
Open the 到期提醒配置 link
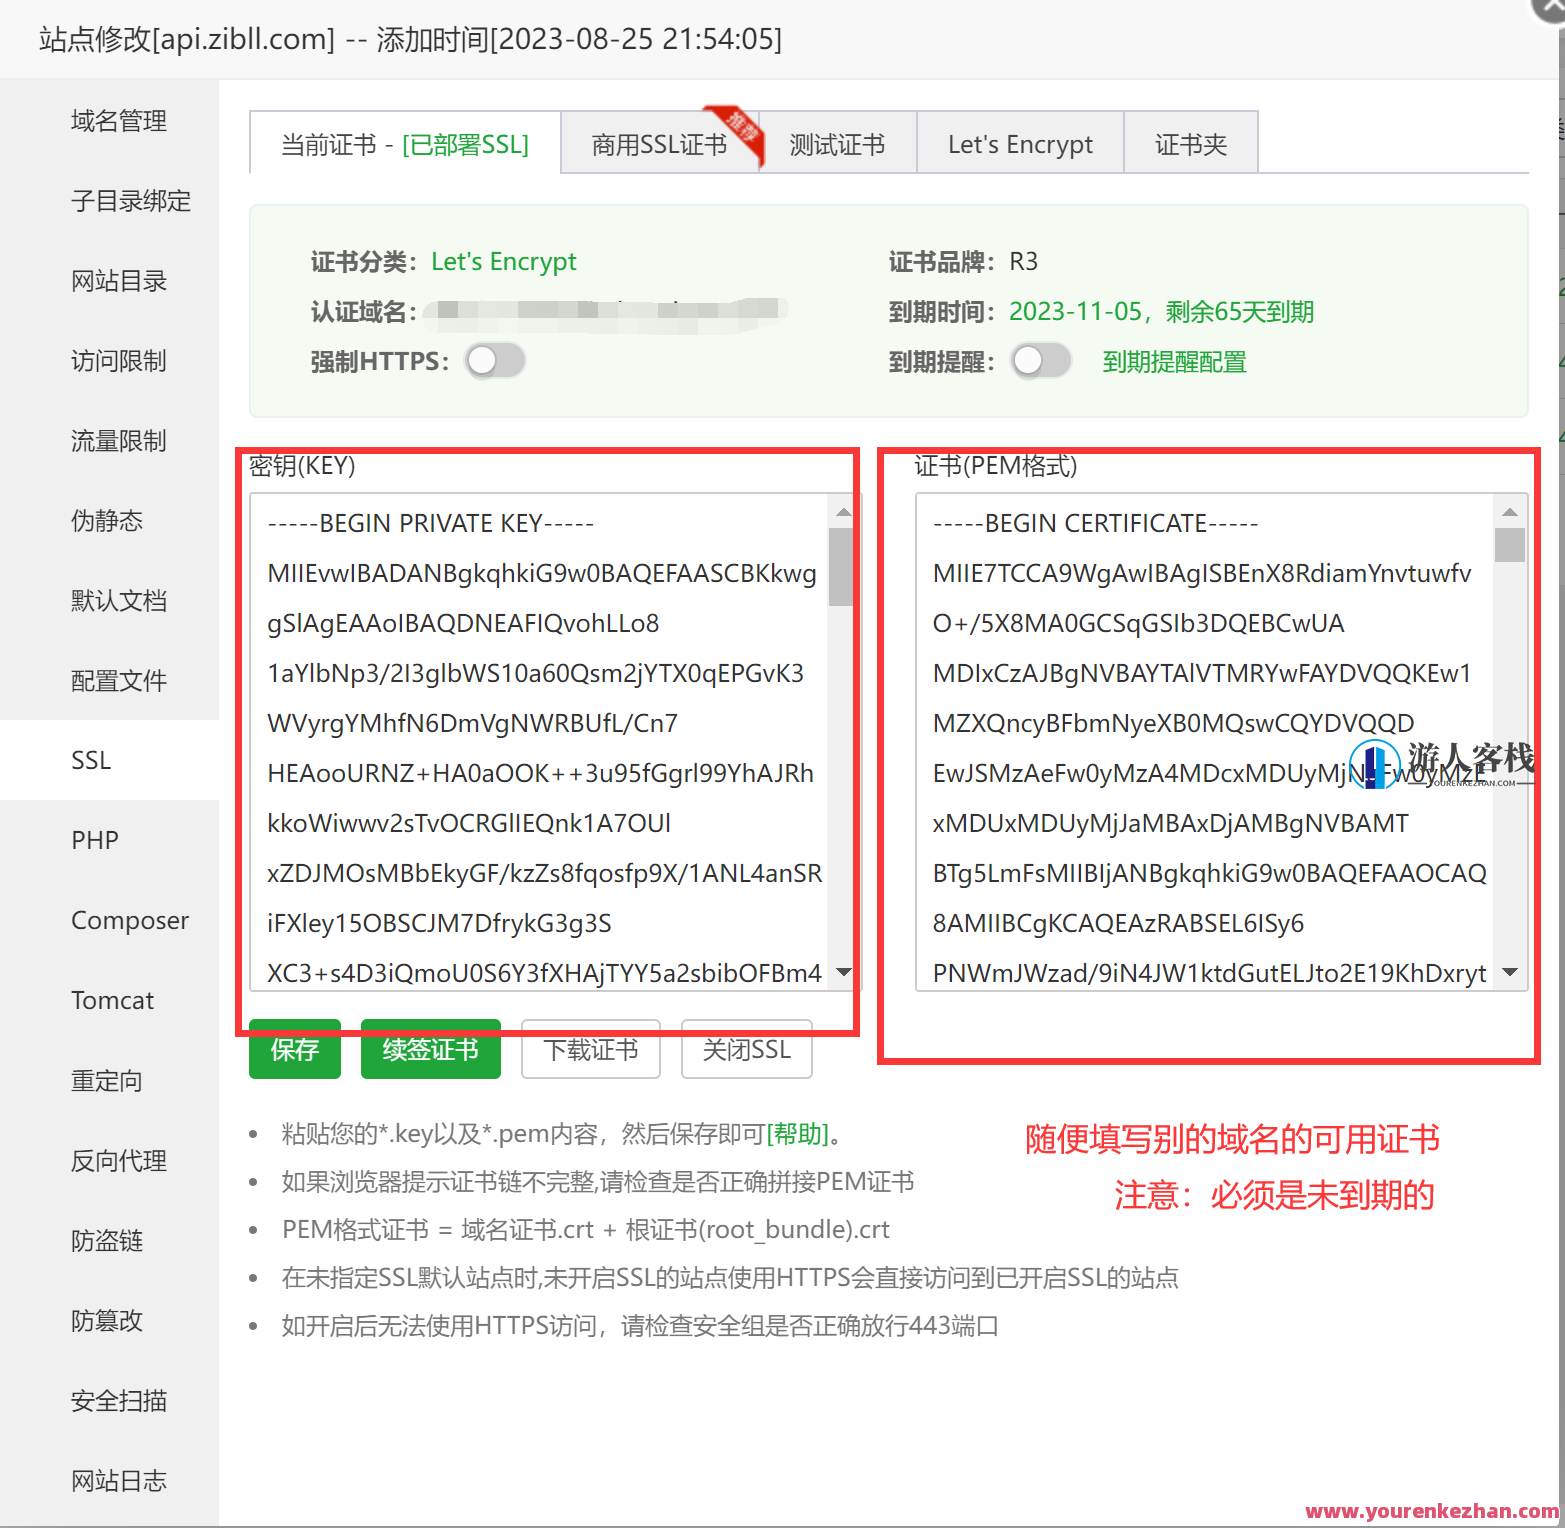pyautogui.click(x=1174, y=362)
